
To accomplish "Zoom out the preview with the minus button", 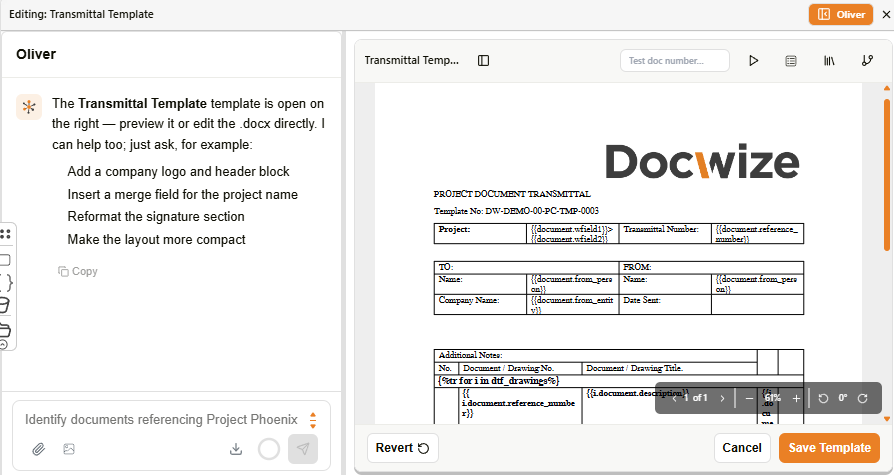I will tap(749, 398).
